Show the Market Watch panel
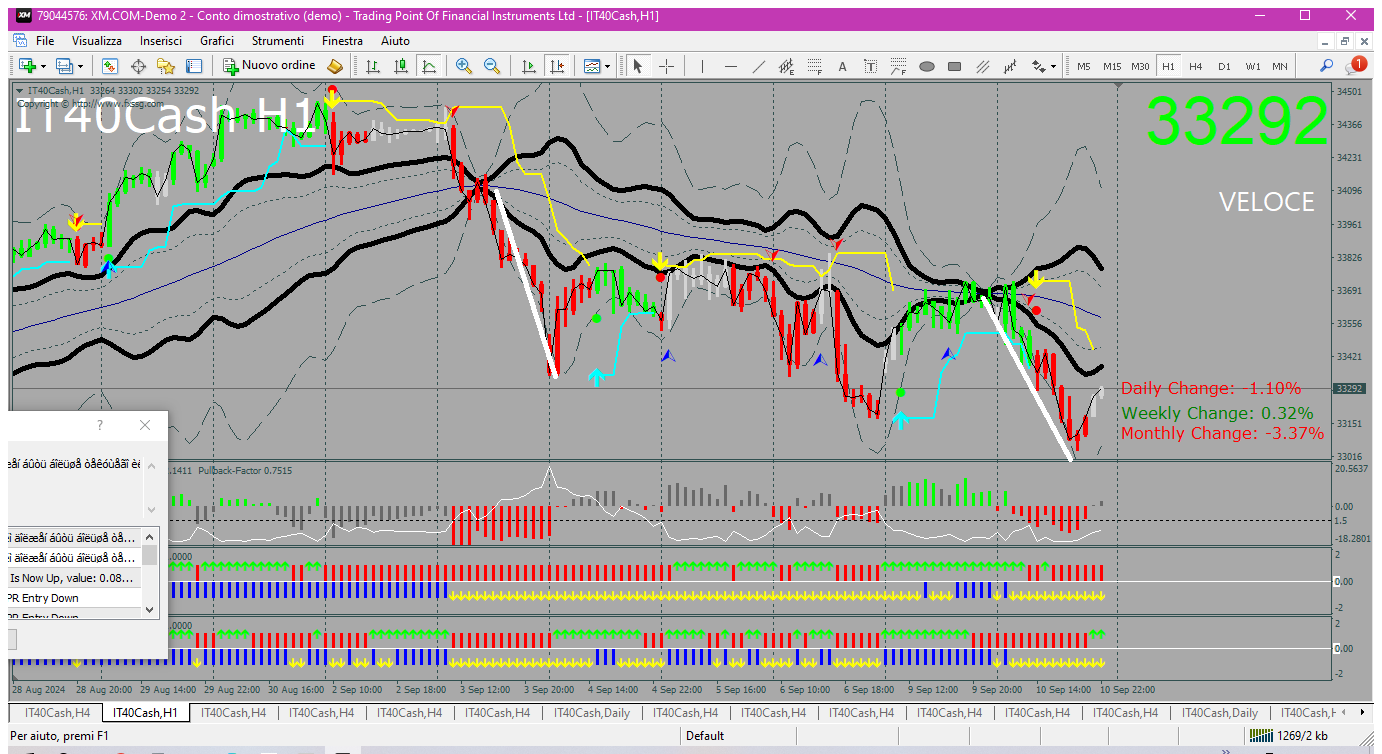1382x754 pixels. point(110,66)
